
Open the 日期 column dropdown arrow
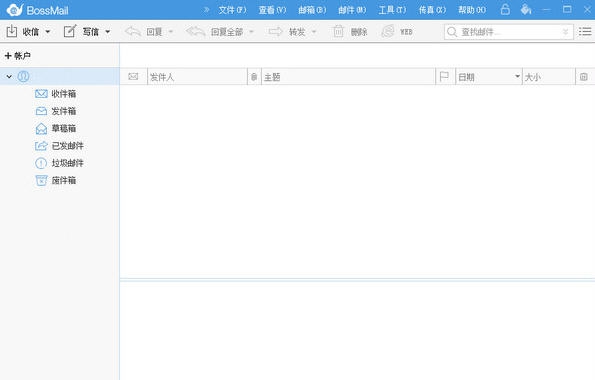click(x=517, y=76)
